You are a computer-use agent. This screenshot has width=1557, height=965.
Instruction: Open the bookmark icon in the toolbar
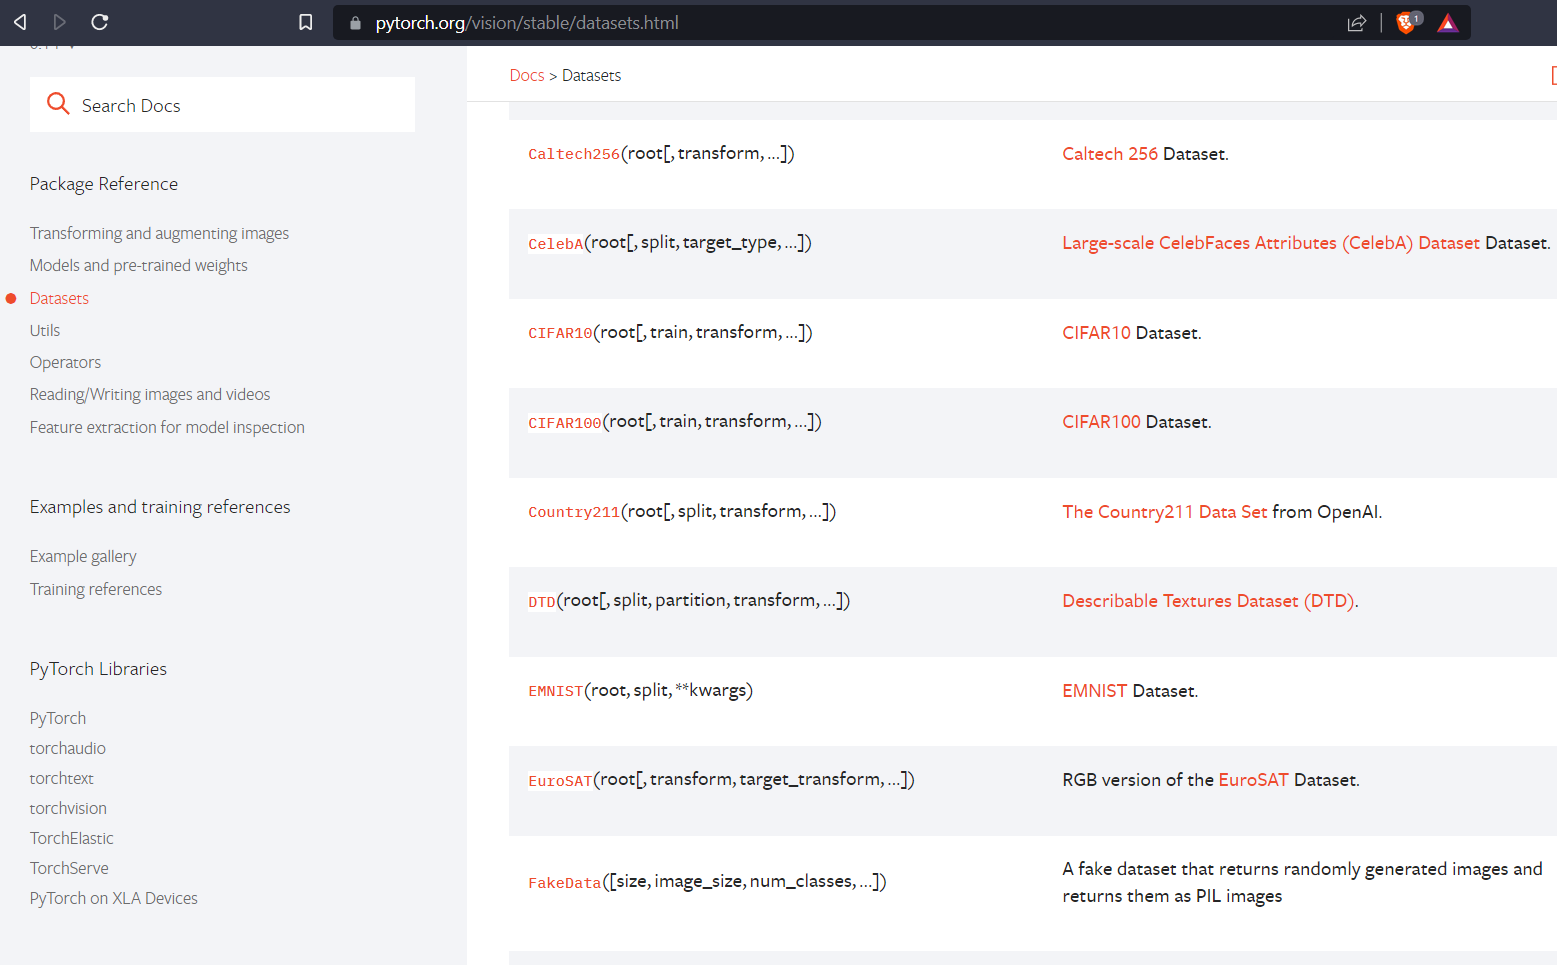pyautogui.click(x=305, y=21)
